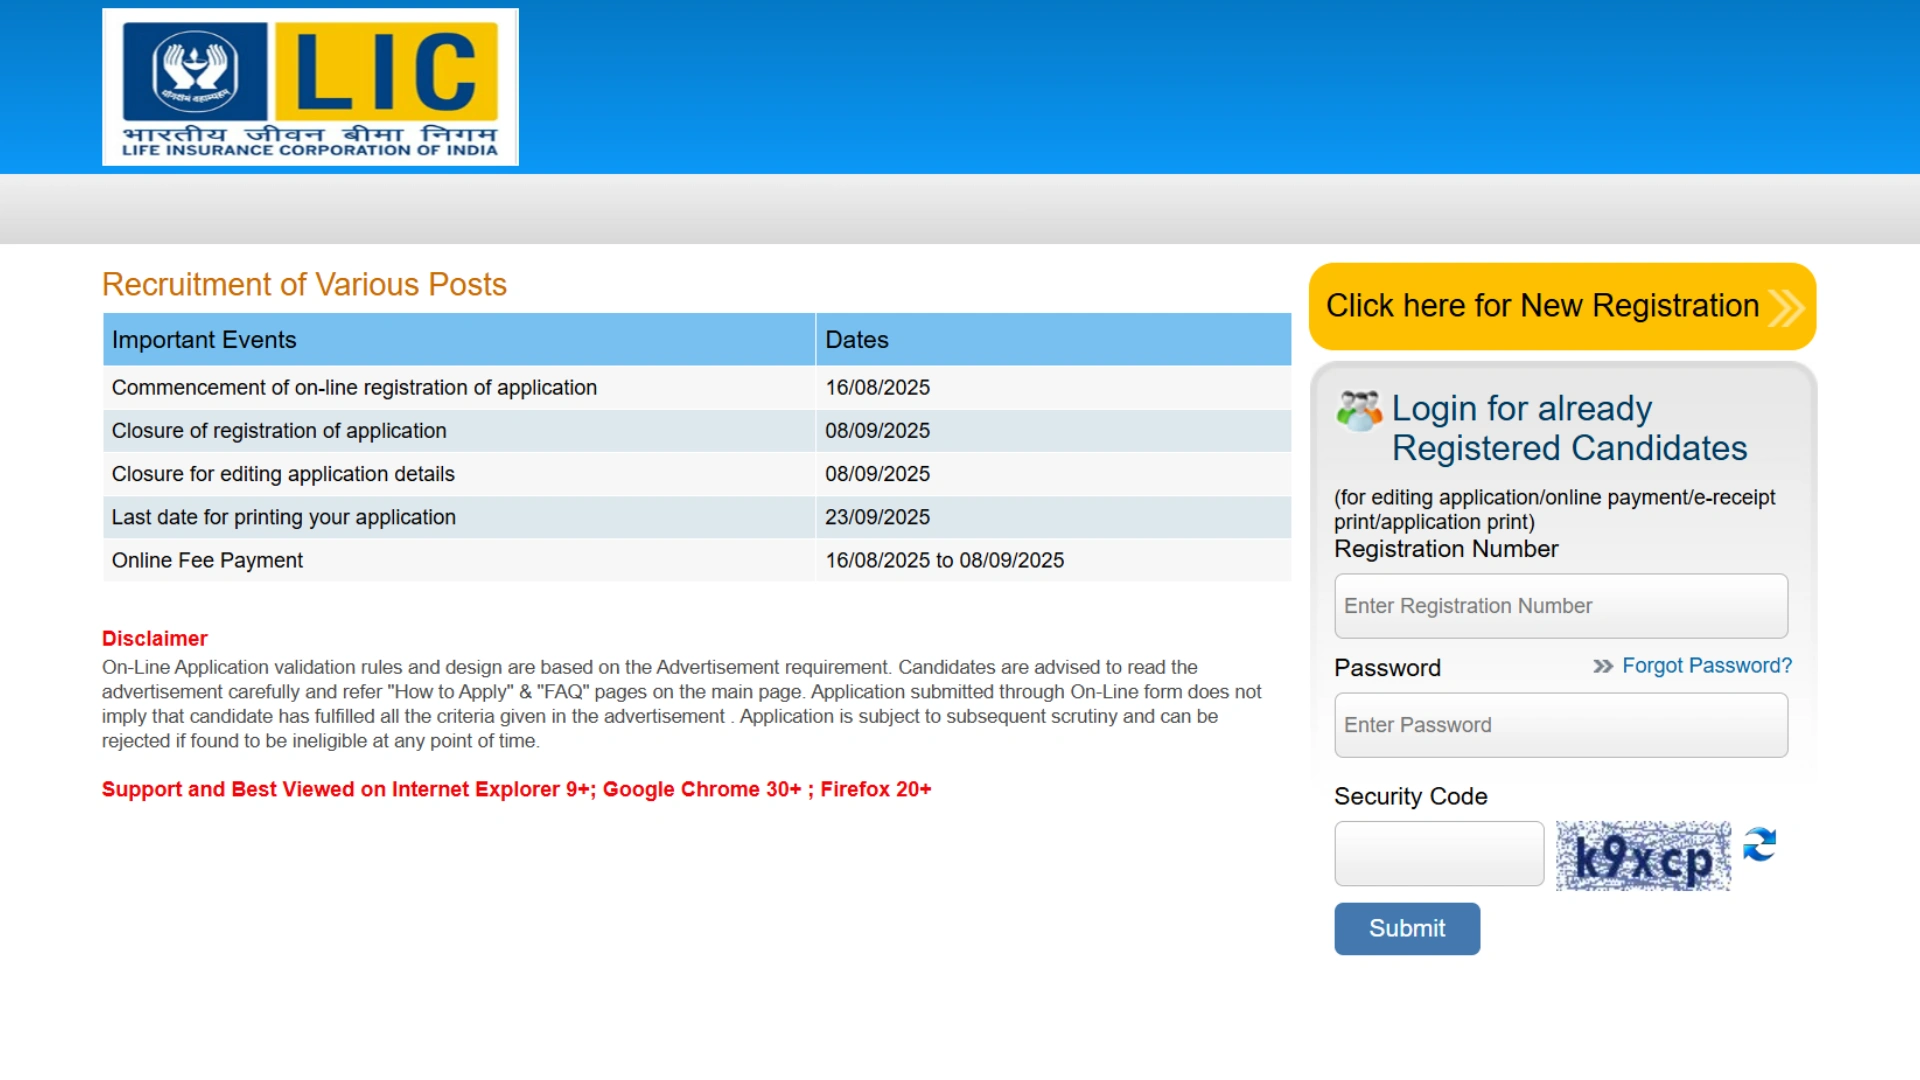Viewport: 1920px width, 1080px height.
Task: Select the Commencement of on-line registration row
Action: pos(354,388)
